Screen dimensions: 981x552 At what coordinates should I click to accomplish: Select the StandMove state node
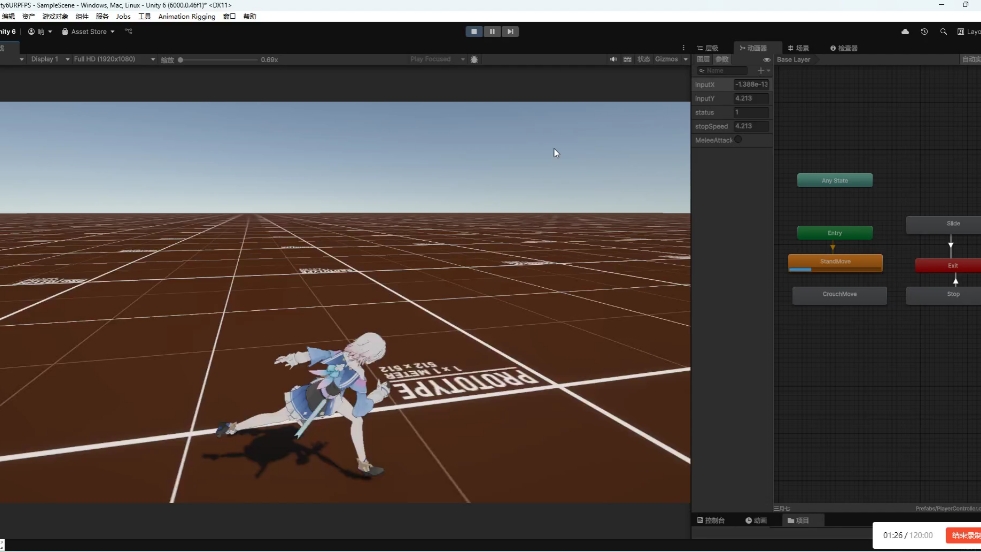click(x=835, y=262)
